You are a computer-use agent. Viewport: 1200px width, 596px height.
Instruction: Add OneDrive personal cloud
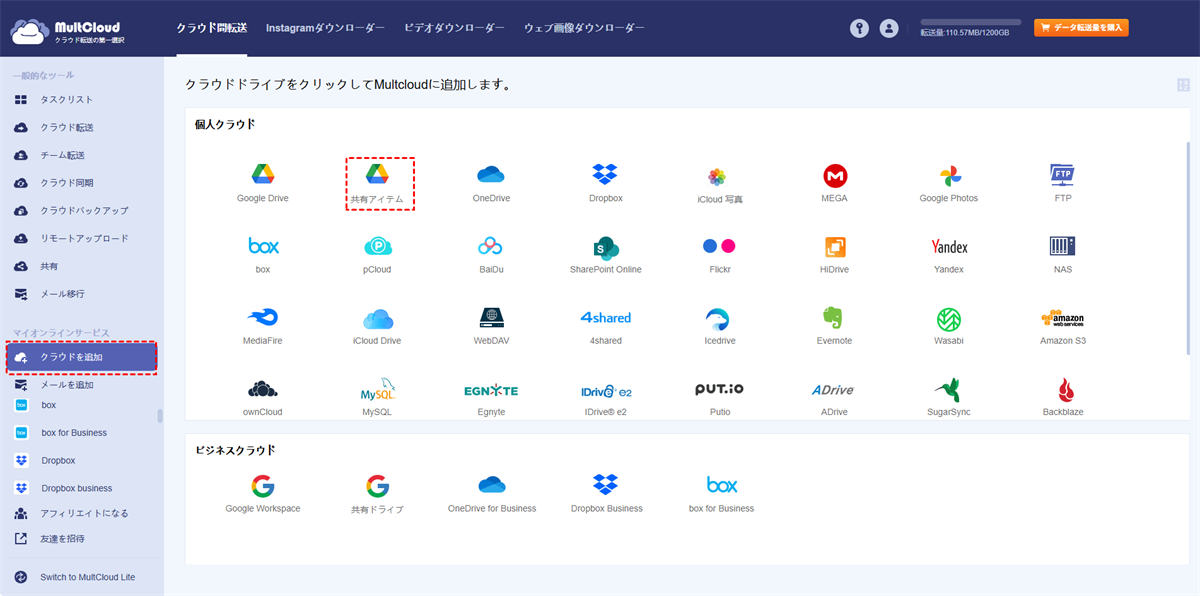click(491, 175)
